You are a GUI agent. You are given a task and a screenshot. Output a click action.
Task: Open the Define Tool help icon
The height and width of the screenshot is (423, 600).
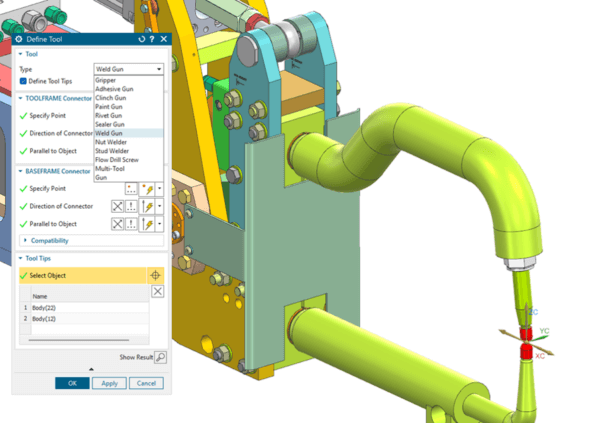point(152,39)
